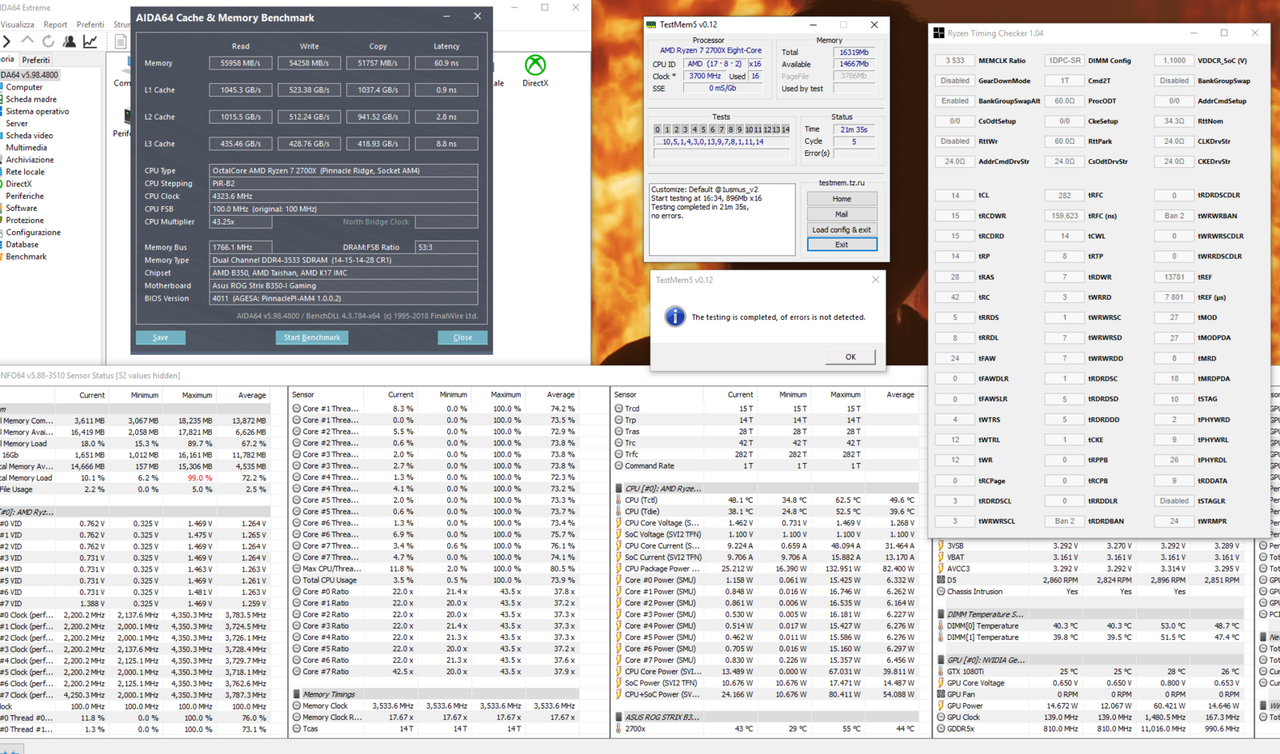This screenshot has width=1280, height=754.
Task: Open the Visualizza menu in AIDA64
Action: tap(17, 24)
